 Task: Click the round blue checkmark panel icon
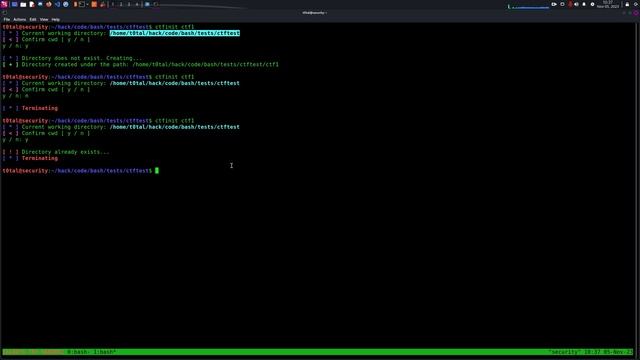[66, 4]
